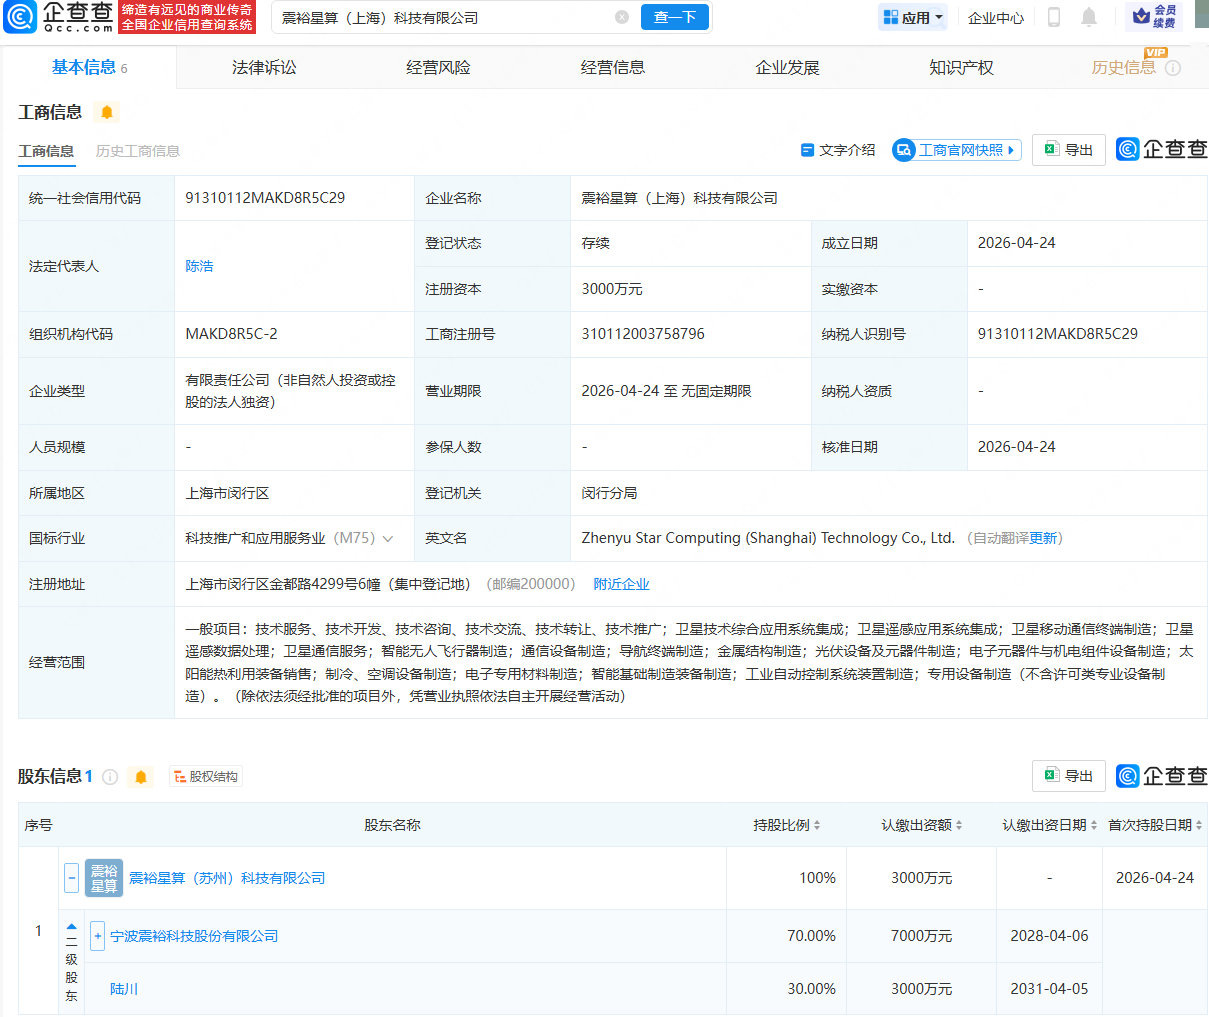
Task: Click in the company search input field
Action: tap(440, 17)
